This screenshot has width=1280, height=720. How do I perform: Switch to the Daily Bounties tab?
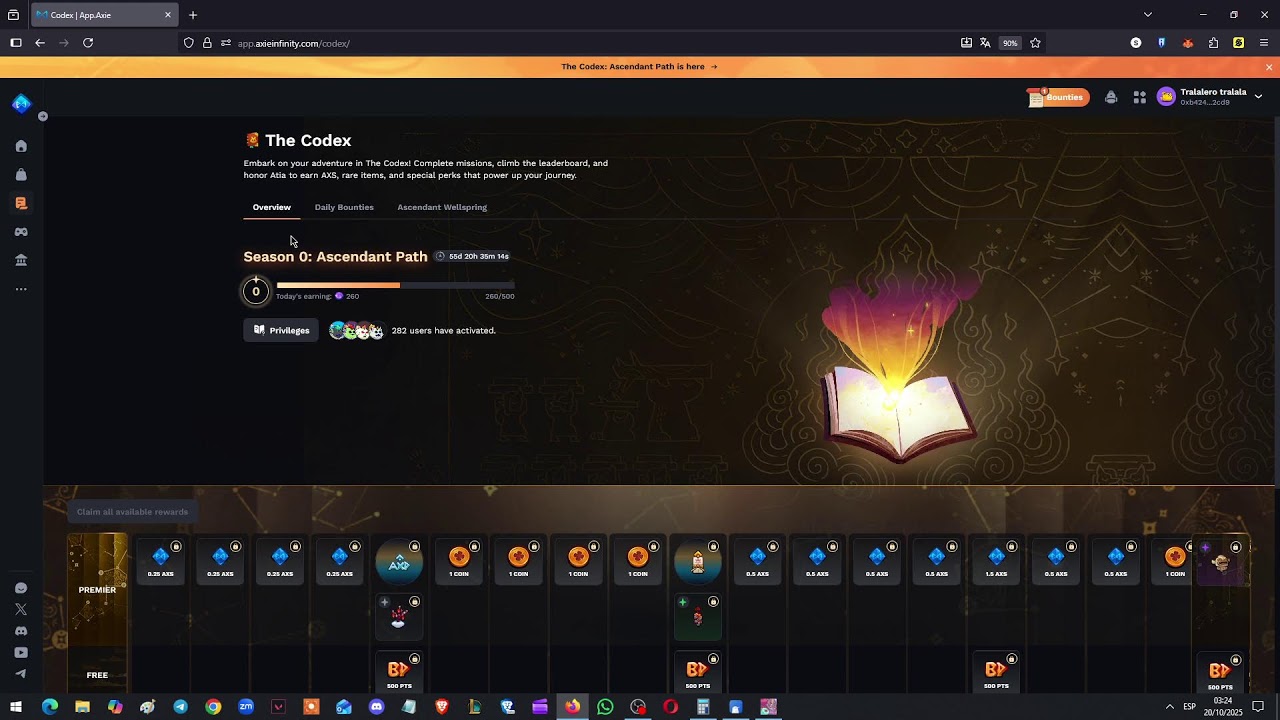(x=344, y=207)
